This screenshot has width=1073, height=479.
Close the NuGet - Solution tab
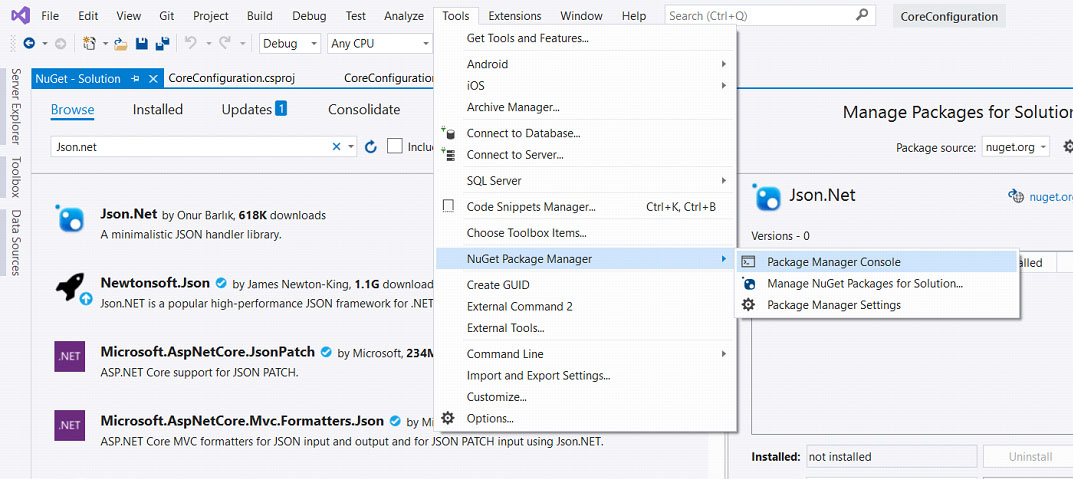point(153,79)
